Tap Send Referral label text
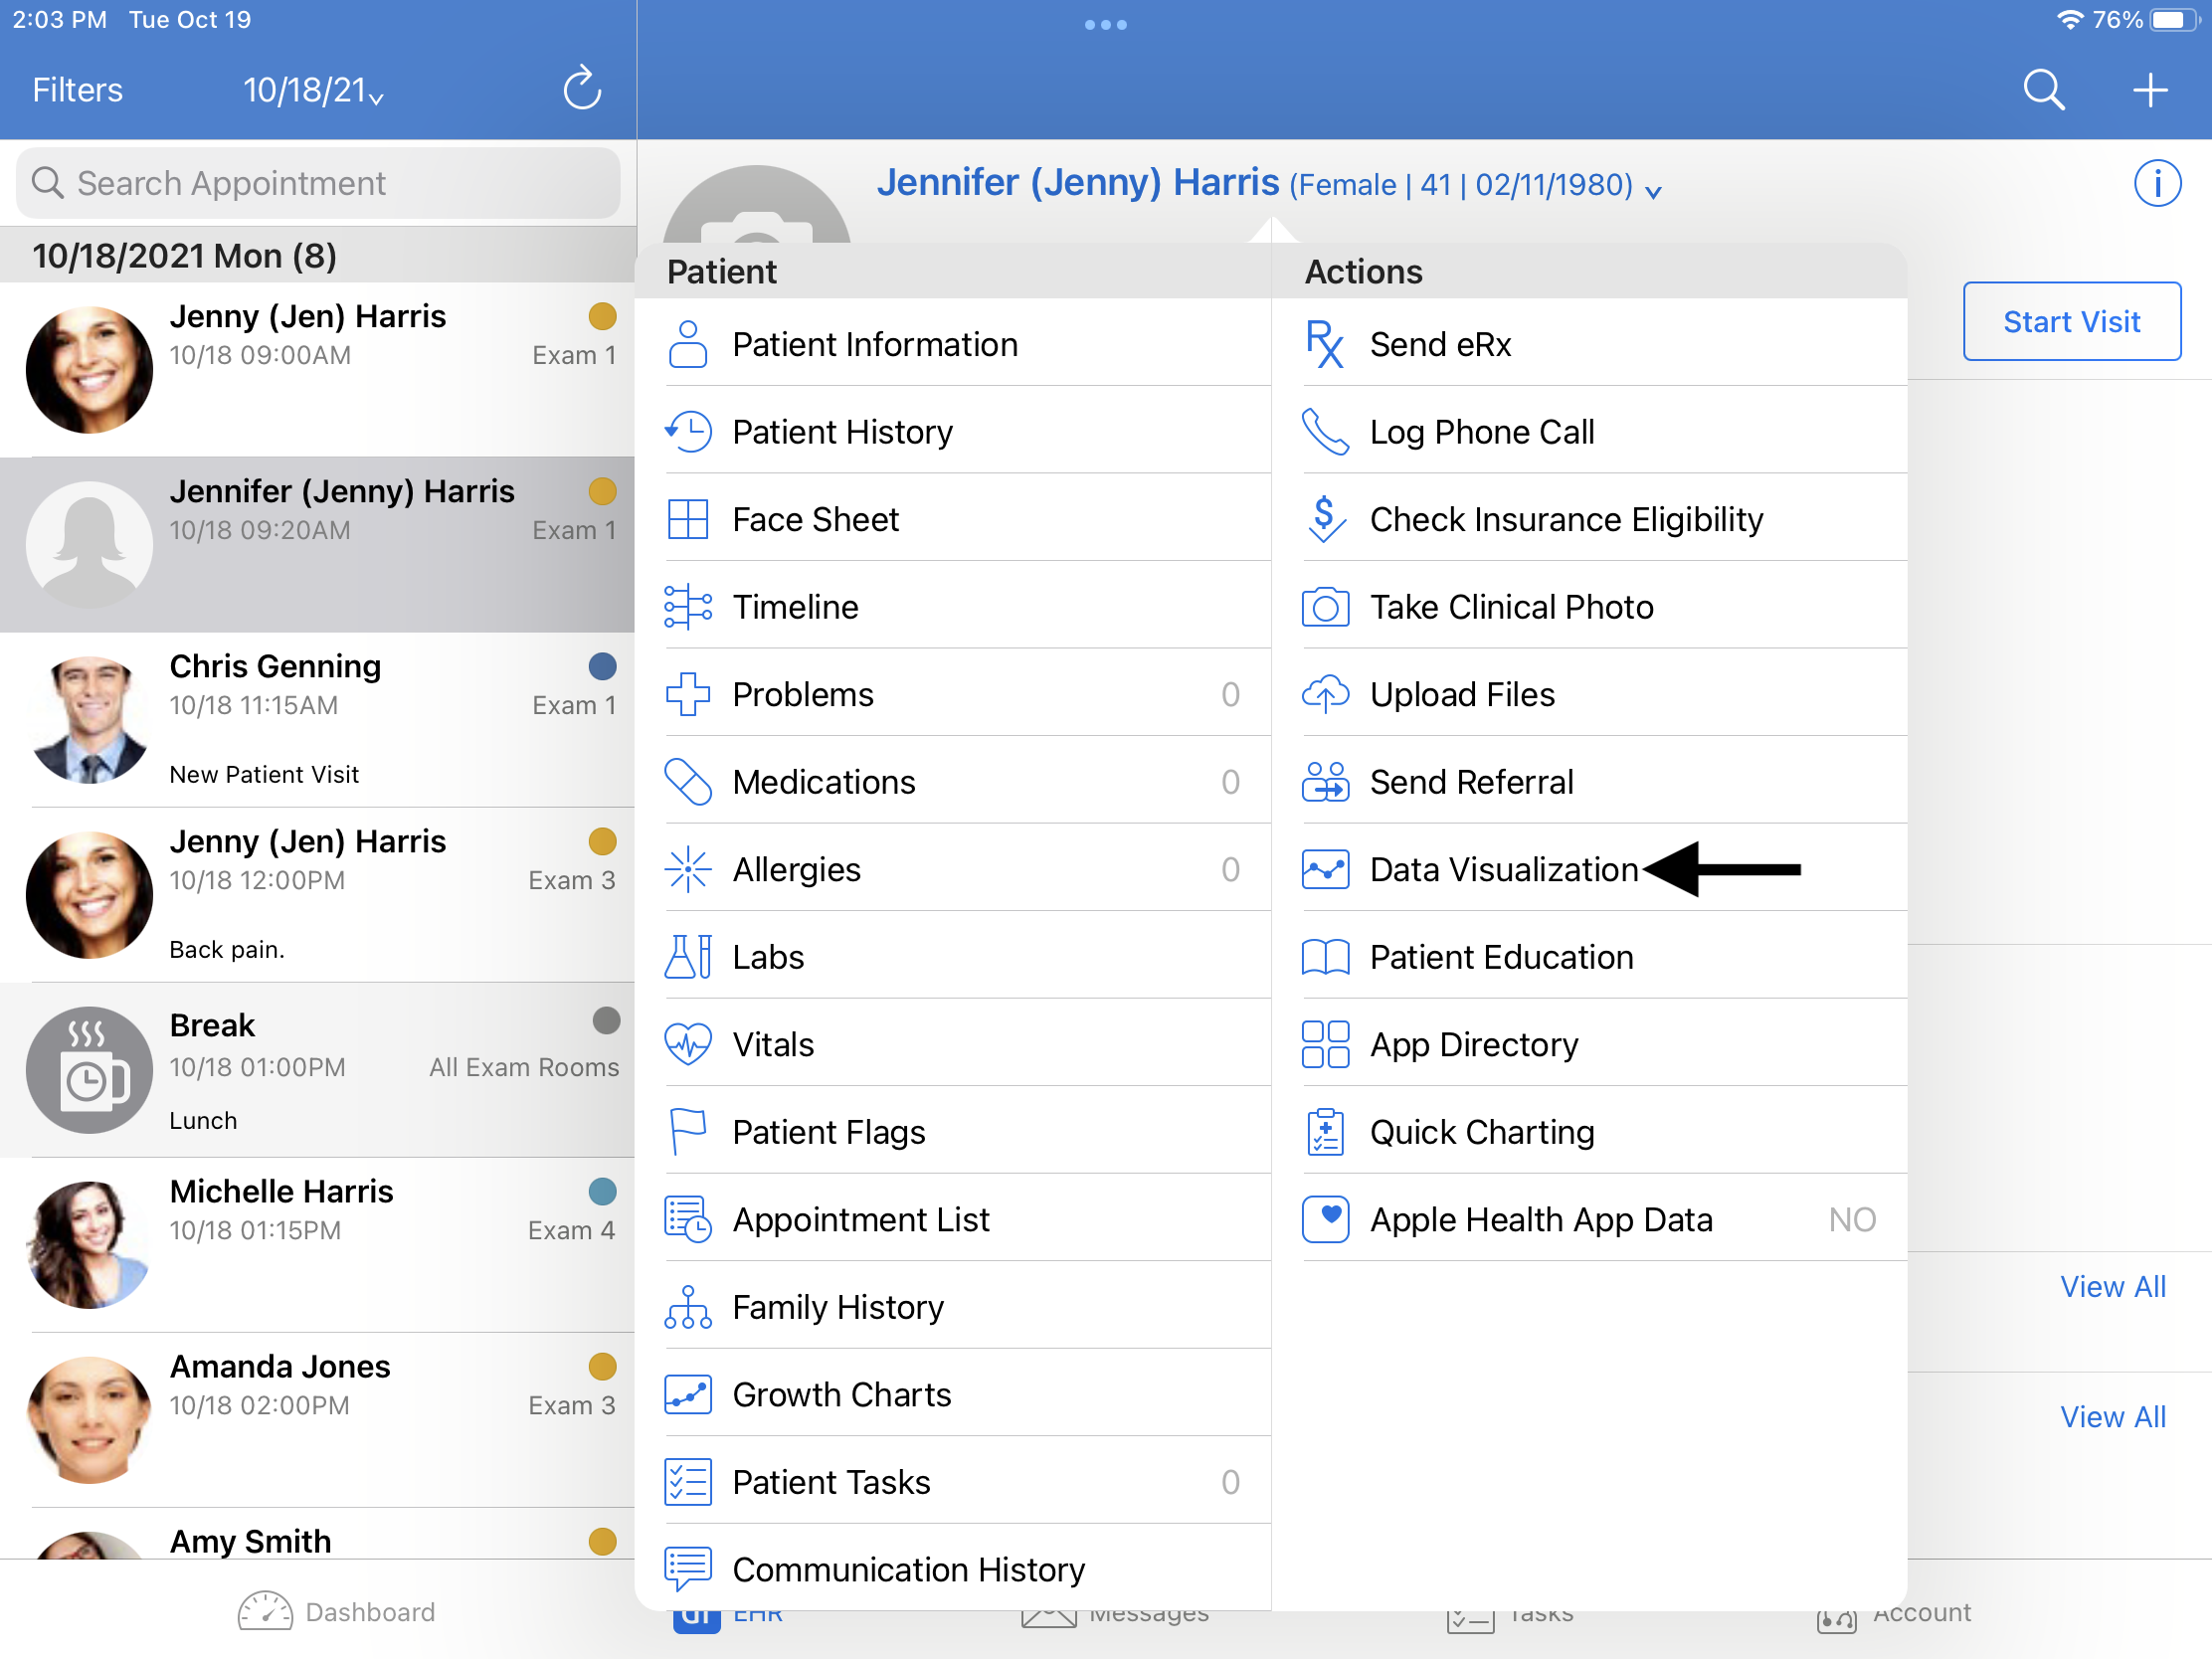This screenshot has width=2212, height=1659. click(1471, 782)
